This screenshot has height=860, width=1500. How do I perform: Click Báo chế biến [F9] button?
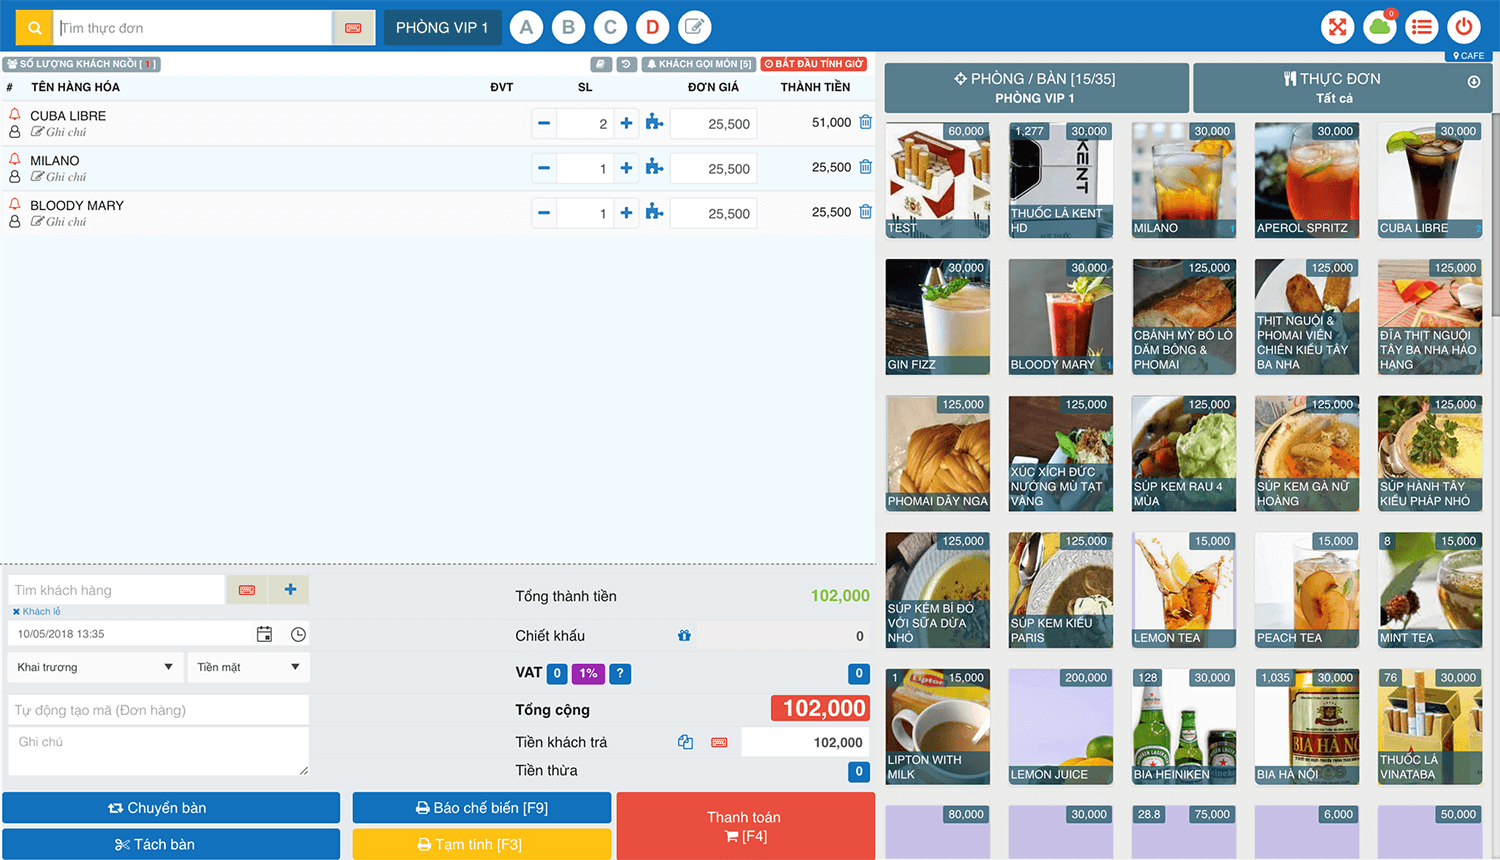coord(481,808)
